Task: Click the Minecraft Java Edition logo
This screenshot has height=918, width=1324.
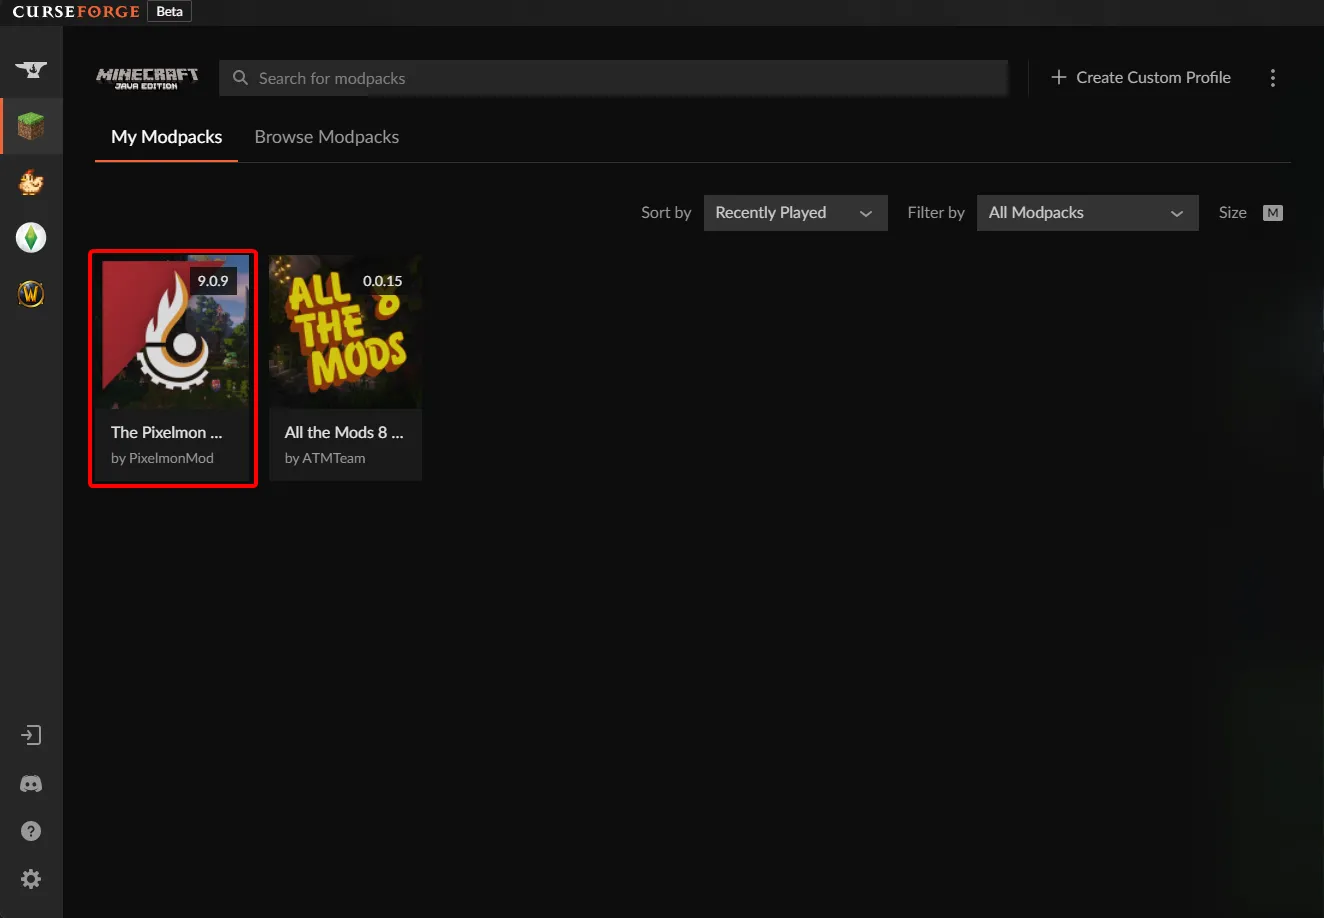Action: 147,78
